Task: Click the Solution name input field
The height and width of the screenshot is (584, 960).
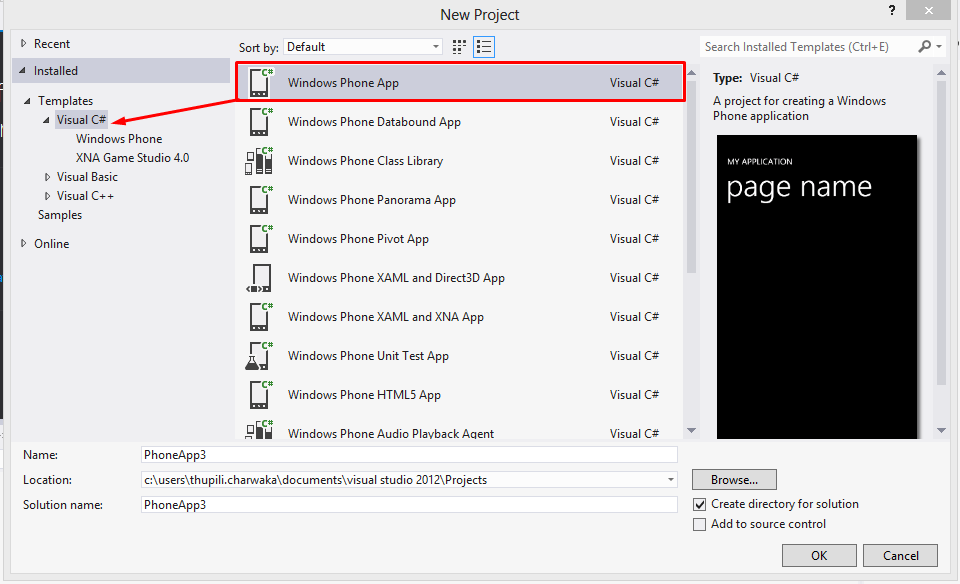Action: click(409, 505)
